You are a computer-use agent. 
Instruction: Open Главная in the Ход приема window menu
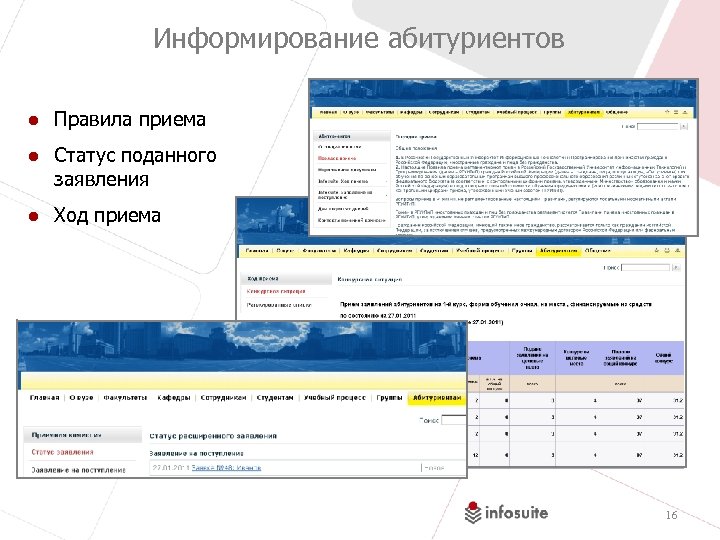(257, 251)
